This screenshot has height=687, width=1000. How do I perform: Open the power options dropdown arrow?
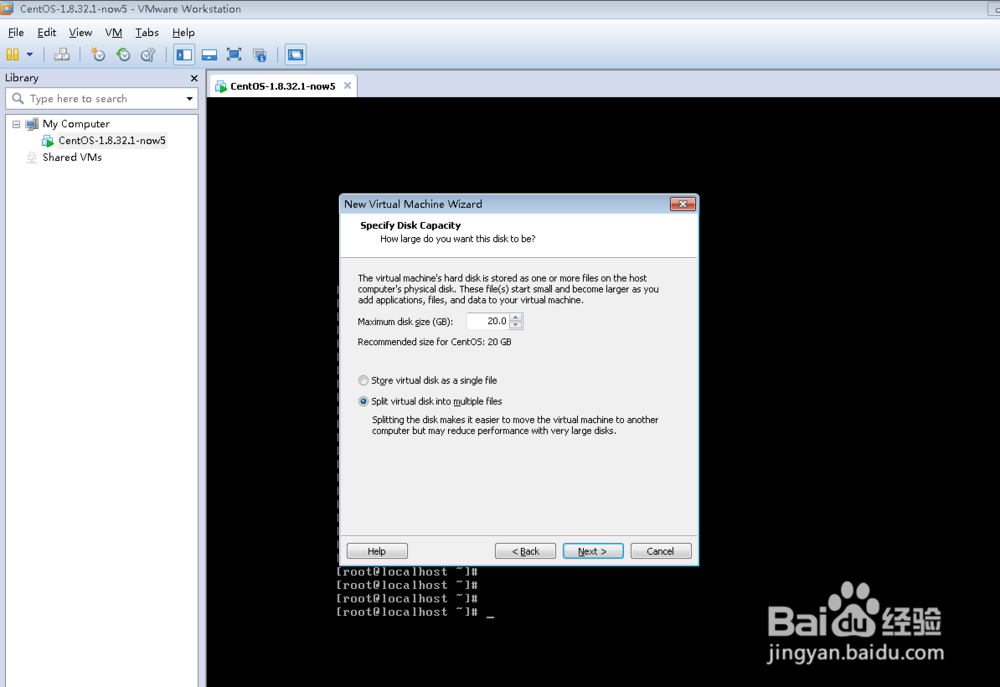29,55
